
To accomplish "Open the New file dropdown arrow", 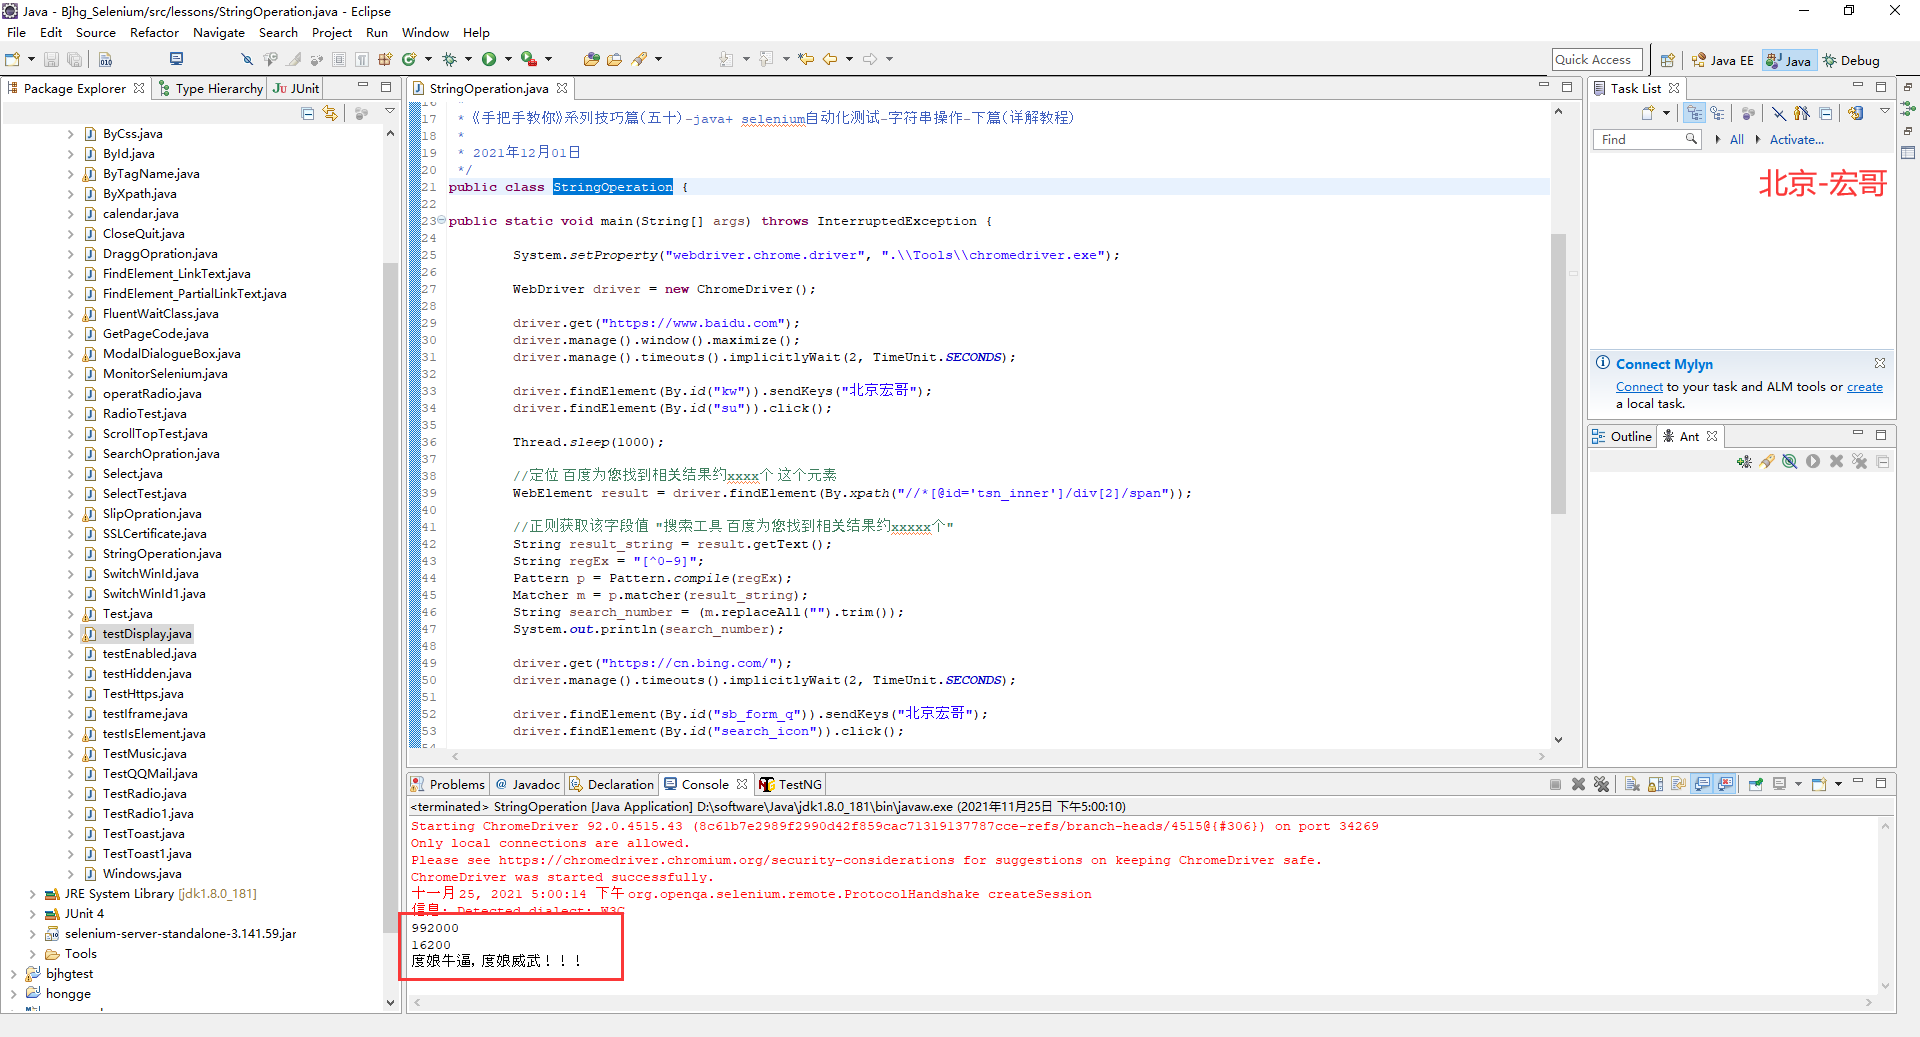I will point(31,59).
